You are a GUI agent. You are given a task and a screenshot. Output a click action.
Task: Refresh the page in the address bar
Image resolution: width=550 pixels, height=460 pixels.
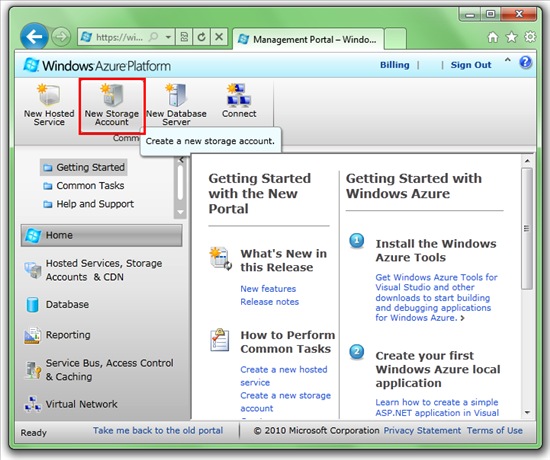pyautogui.click(x=201, y=37)
